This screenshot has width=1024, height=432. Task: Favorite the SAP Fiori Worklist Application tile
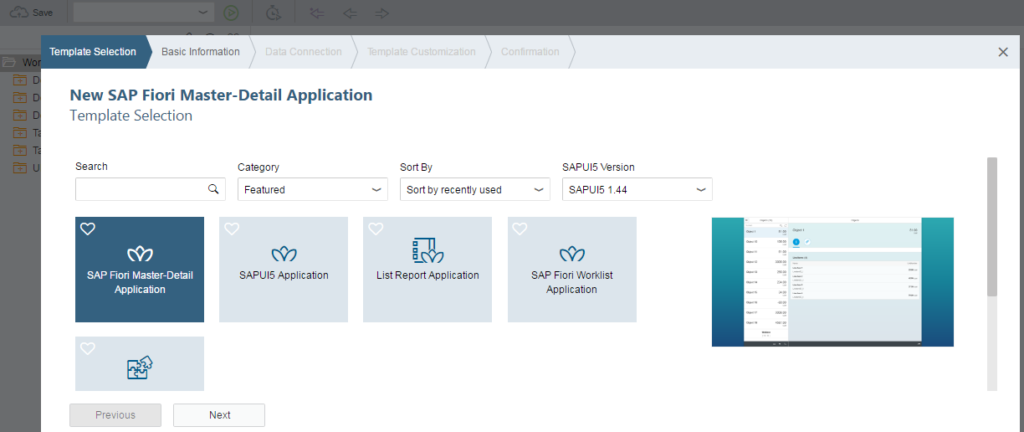520,228
